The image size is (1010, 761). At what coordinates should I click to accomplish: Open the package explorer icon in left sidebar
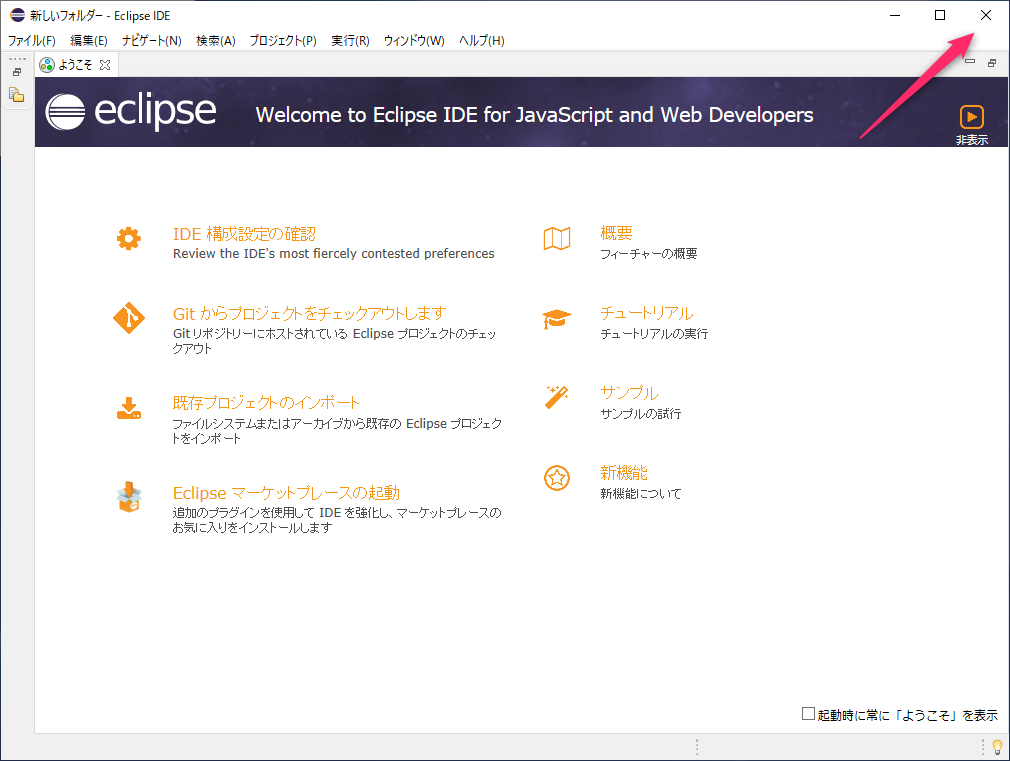click(x=17, y=95)
